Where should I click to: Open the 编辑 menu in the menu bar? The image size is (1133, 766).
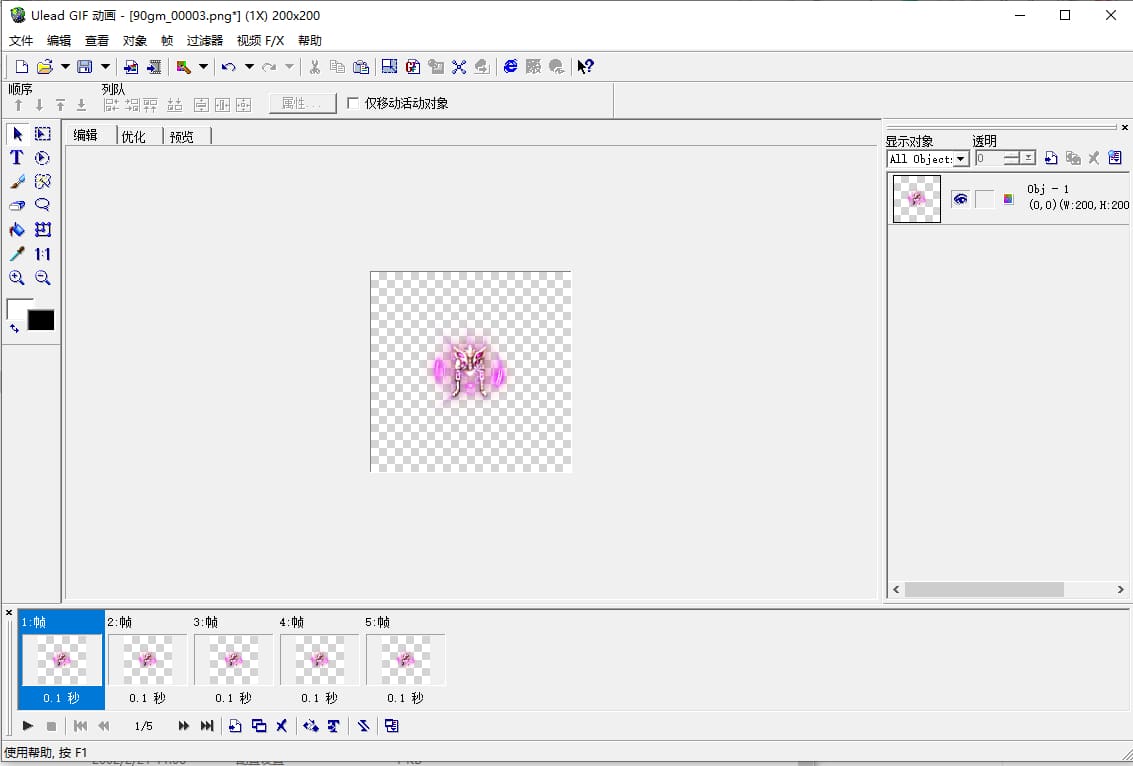point(59,41)
